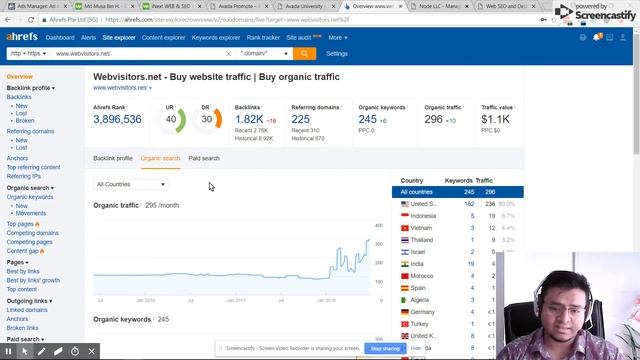Image resolution: width=640 pixels, height=360 pixels.
Task: Open Backlinks in the sidebar
Action: tap(19, 97)
